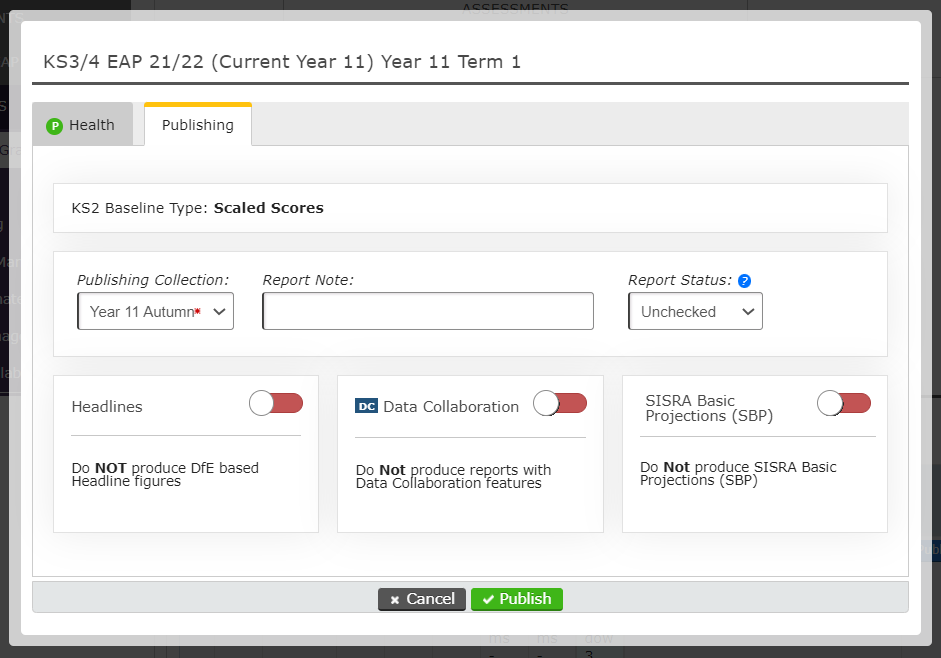Click the Report Note label text

pos(309,280)
